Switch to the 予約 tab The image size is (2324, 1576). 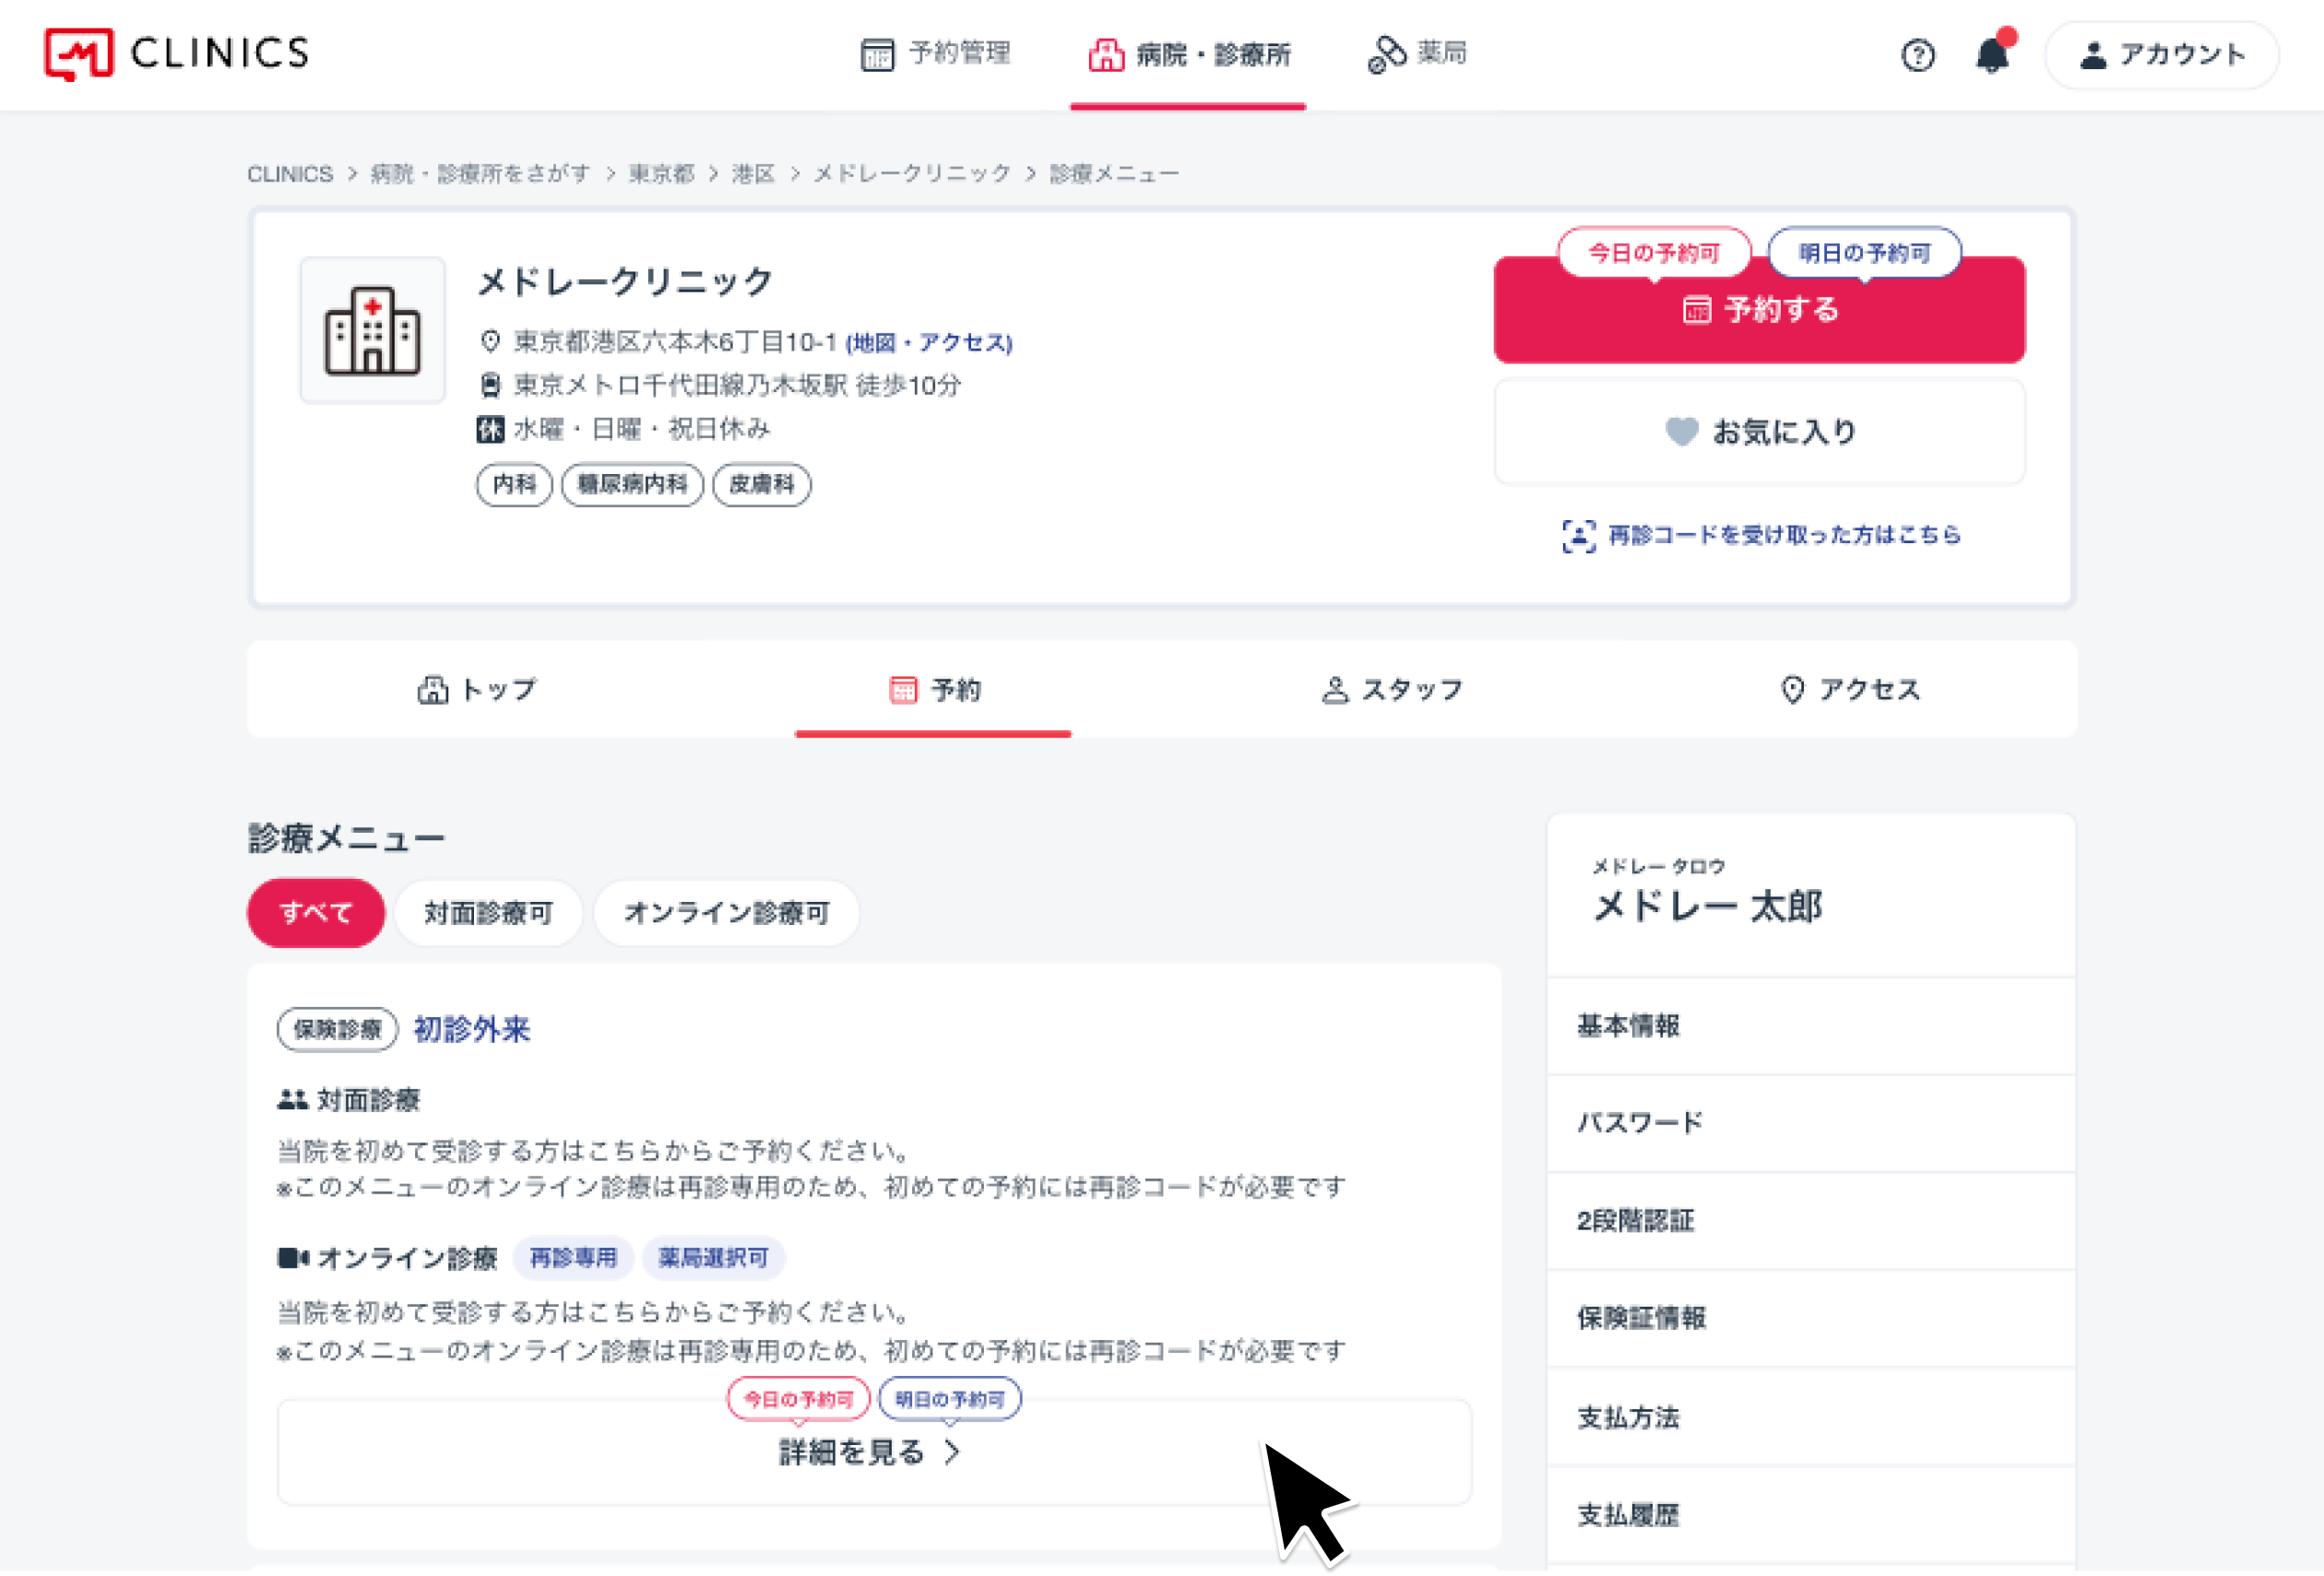pos(934,690)
